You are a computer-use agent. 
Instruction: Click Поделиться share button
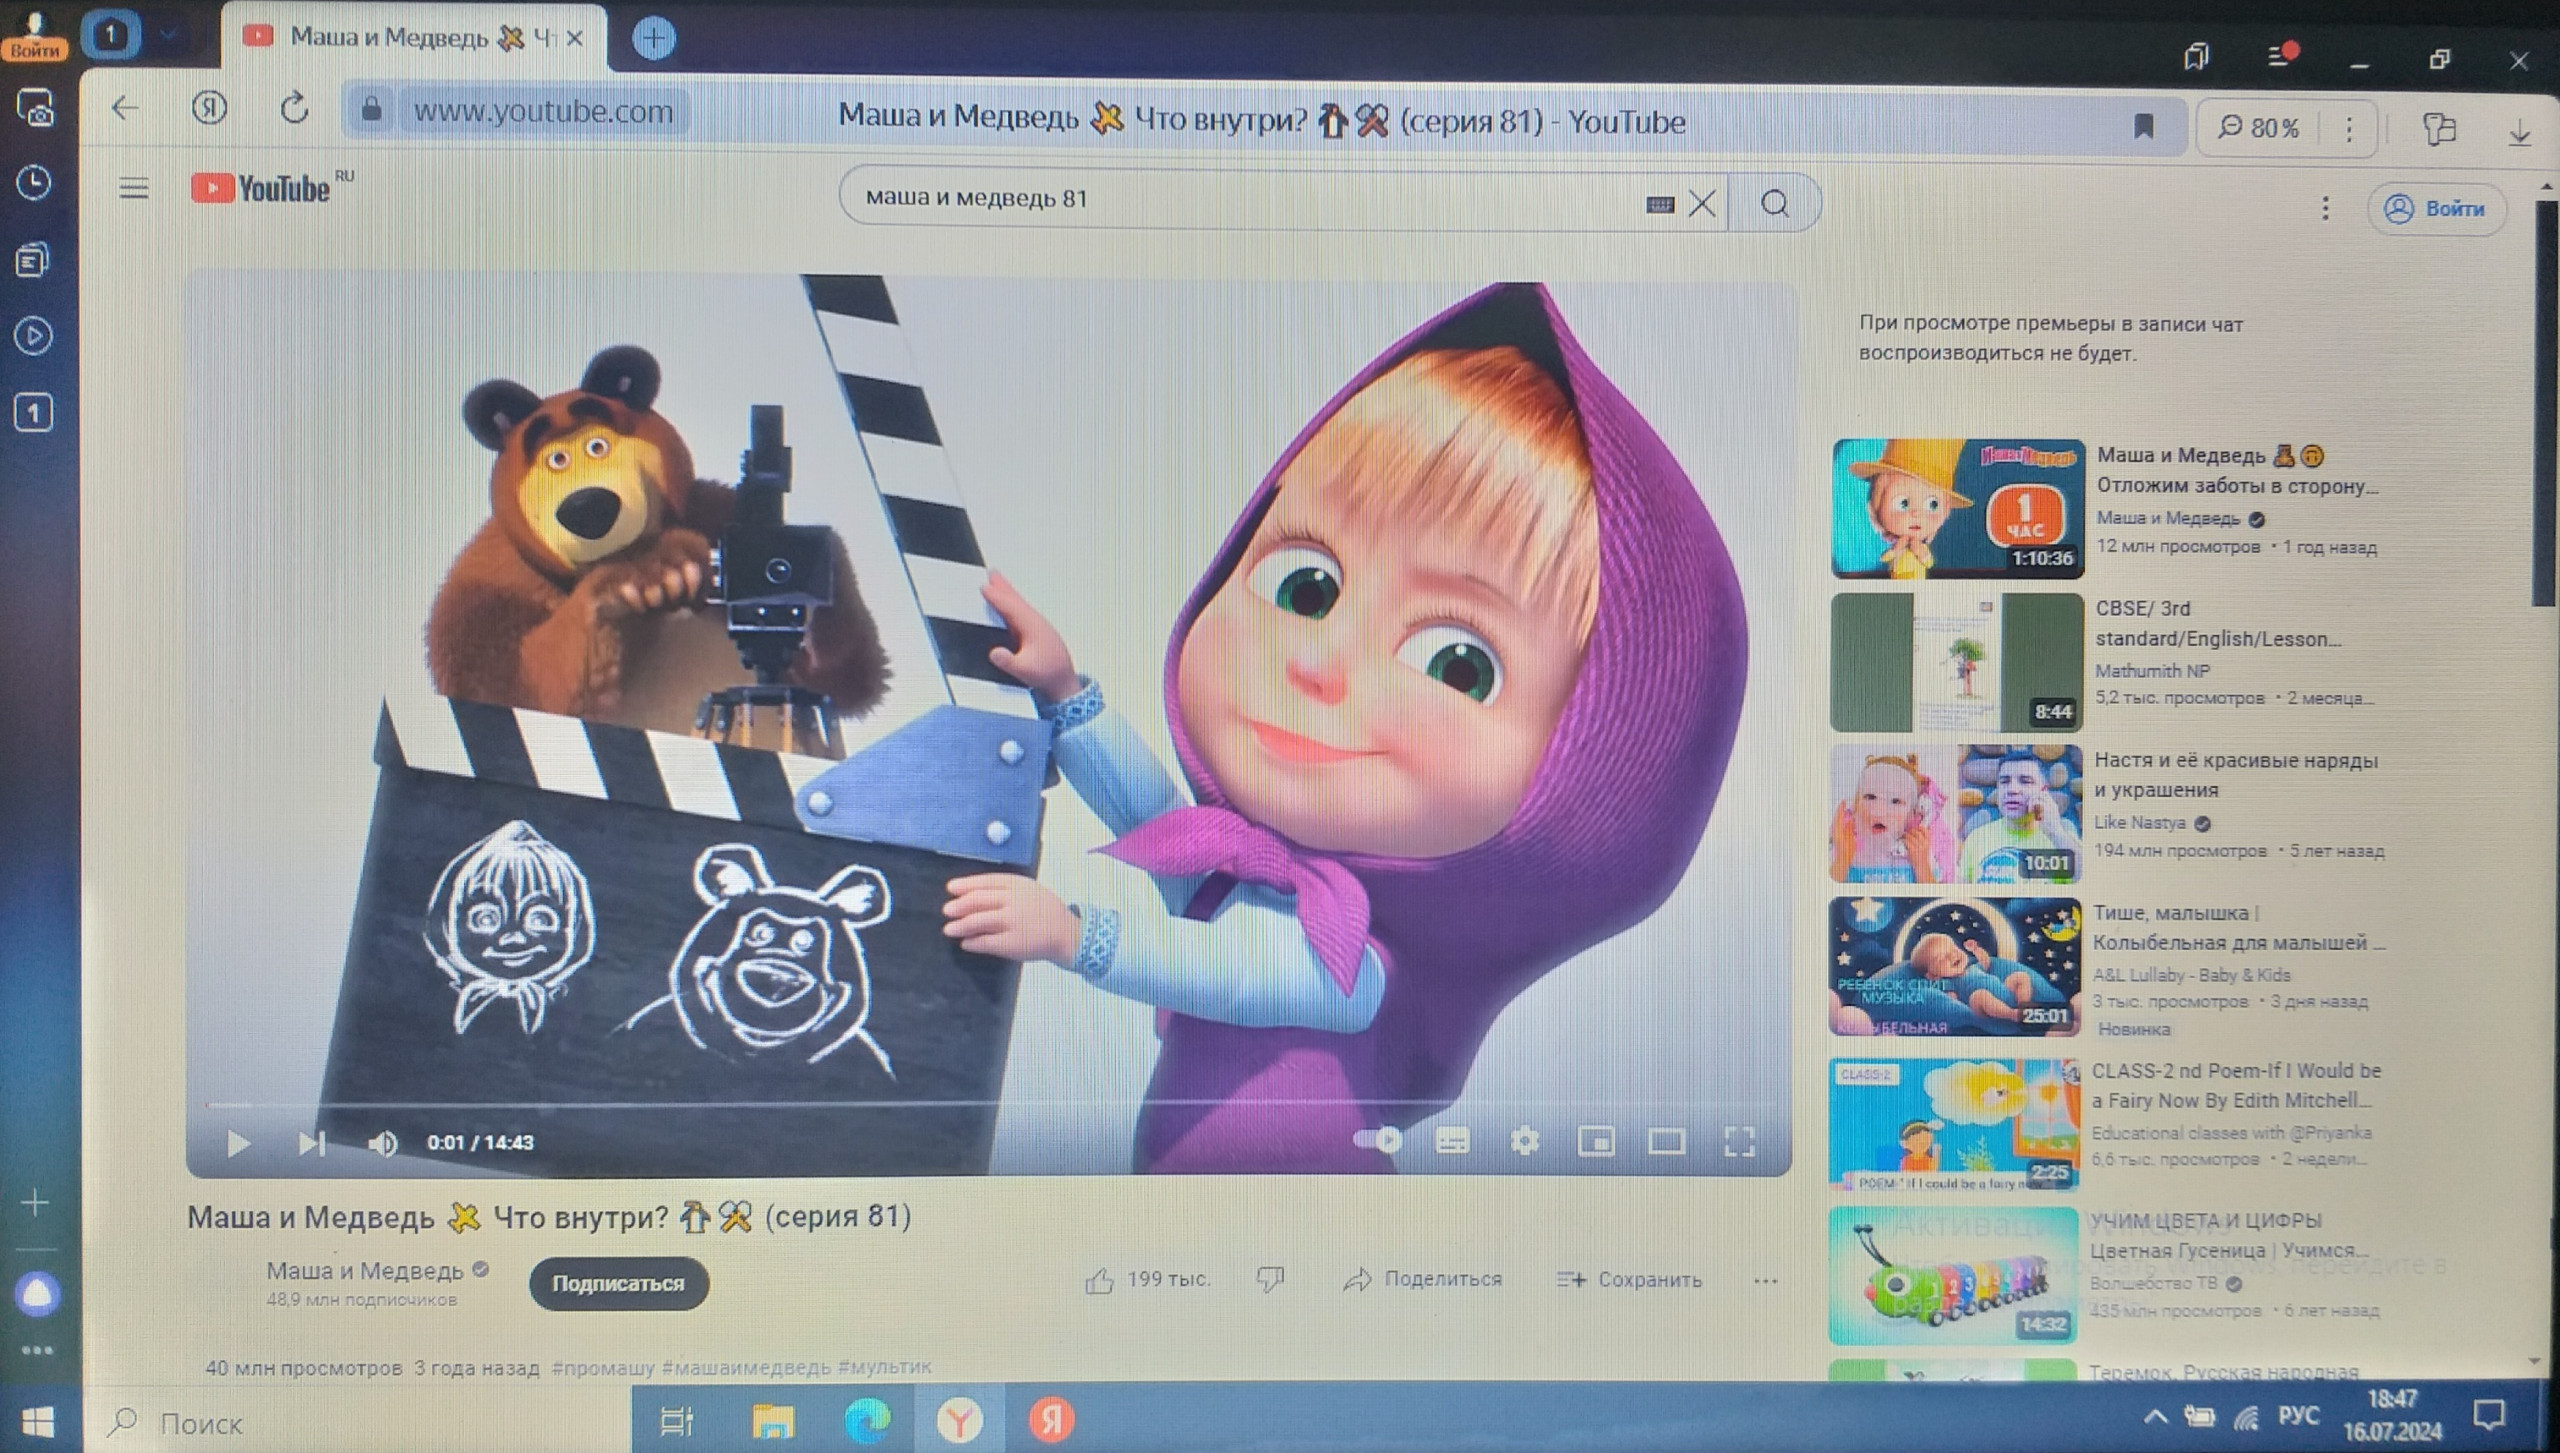(1423, 1279)
